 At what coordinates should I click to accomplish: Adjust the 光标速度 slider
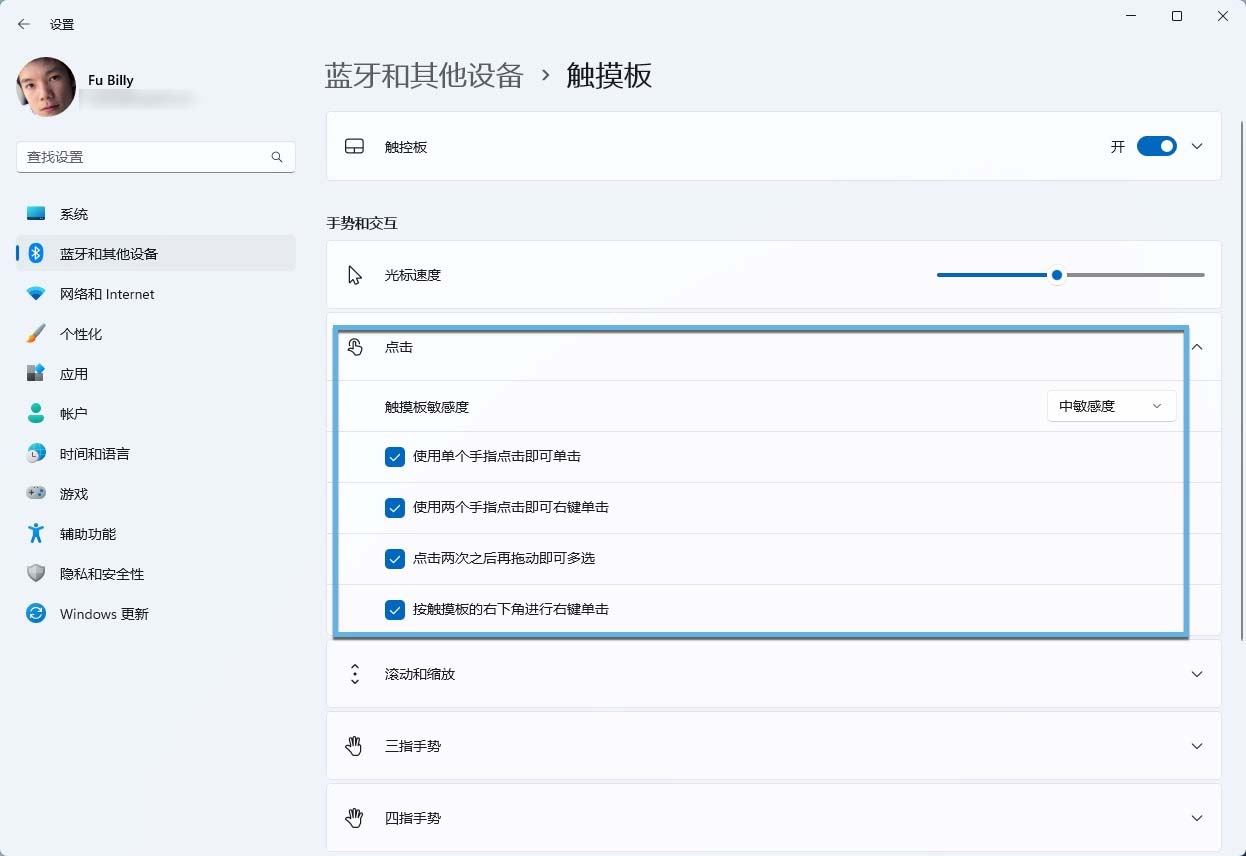pos(1056,274)
